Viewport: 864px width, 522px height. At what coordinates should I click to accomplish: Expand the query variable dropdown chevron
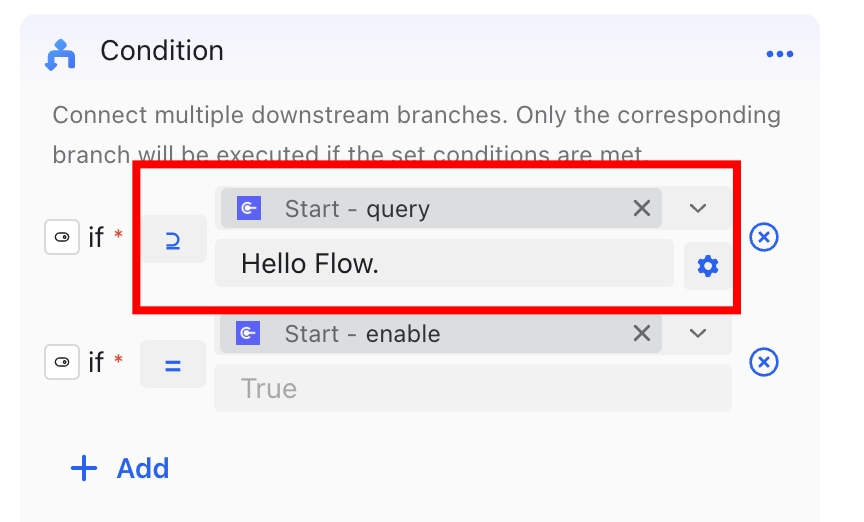click(698, 208)
